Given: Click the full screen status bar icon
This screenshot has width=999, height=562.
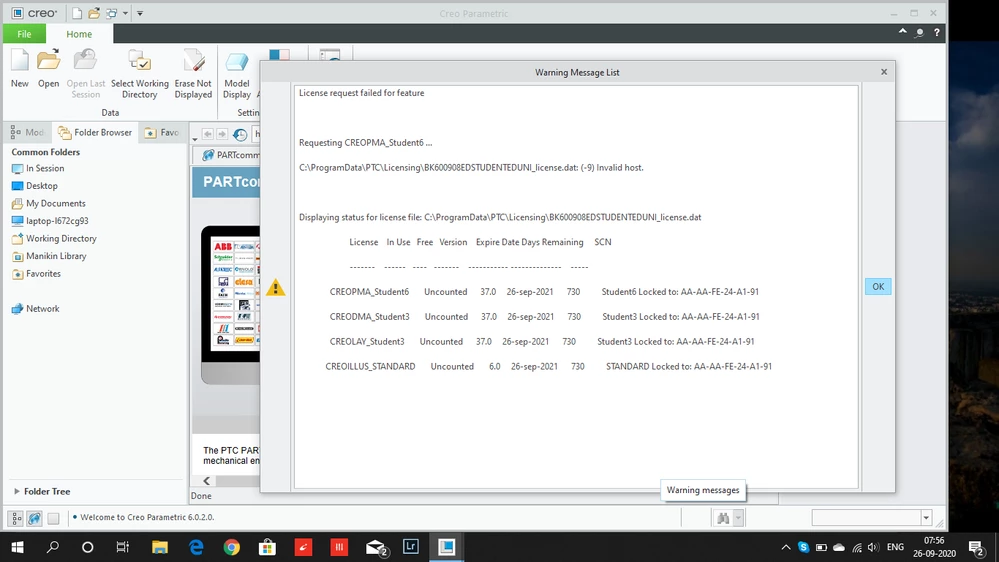Looking at the screenshot, I should click(x=54, y=518).
